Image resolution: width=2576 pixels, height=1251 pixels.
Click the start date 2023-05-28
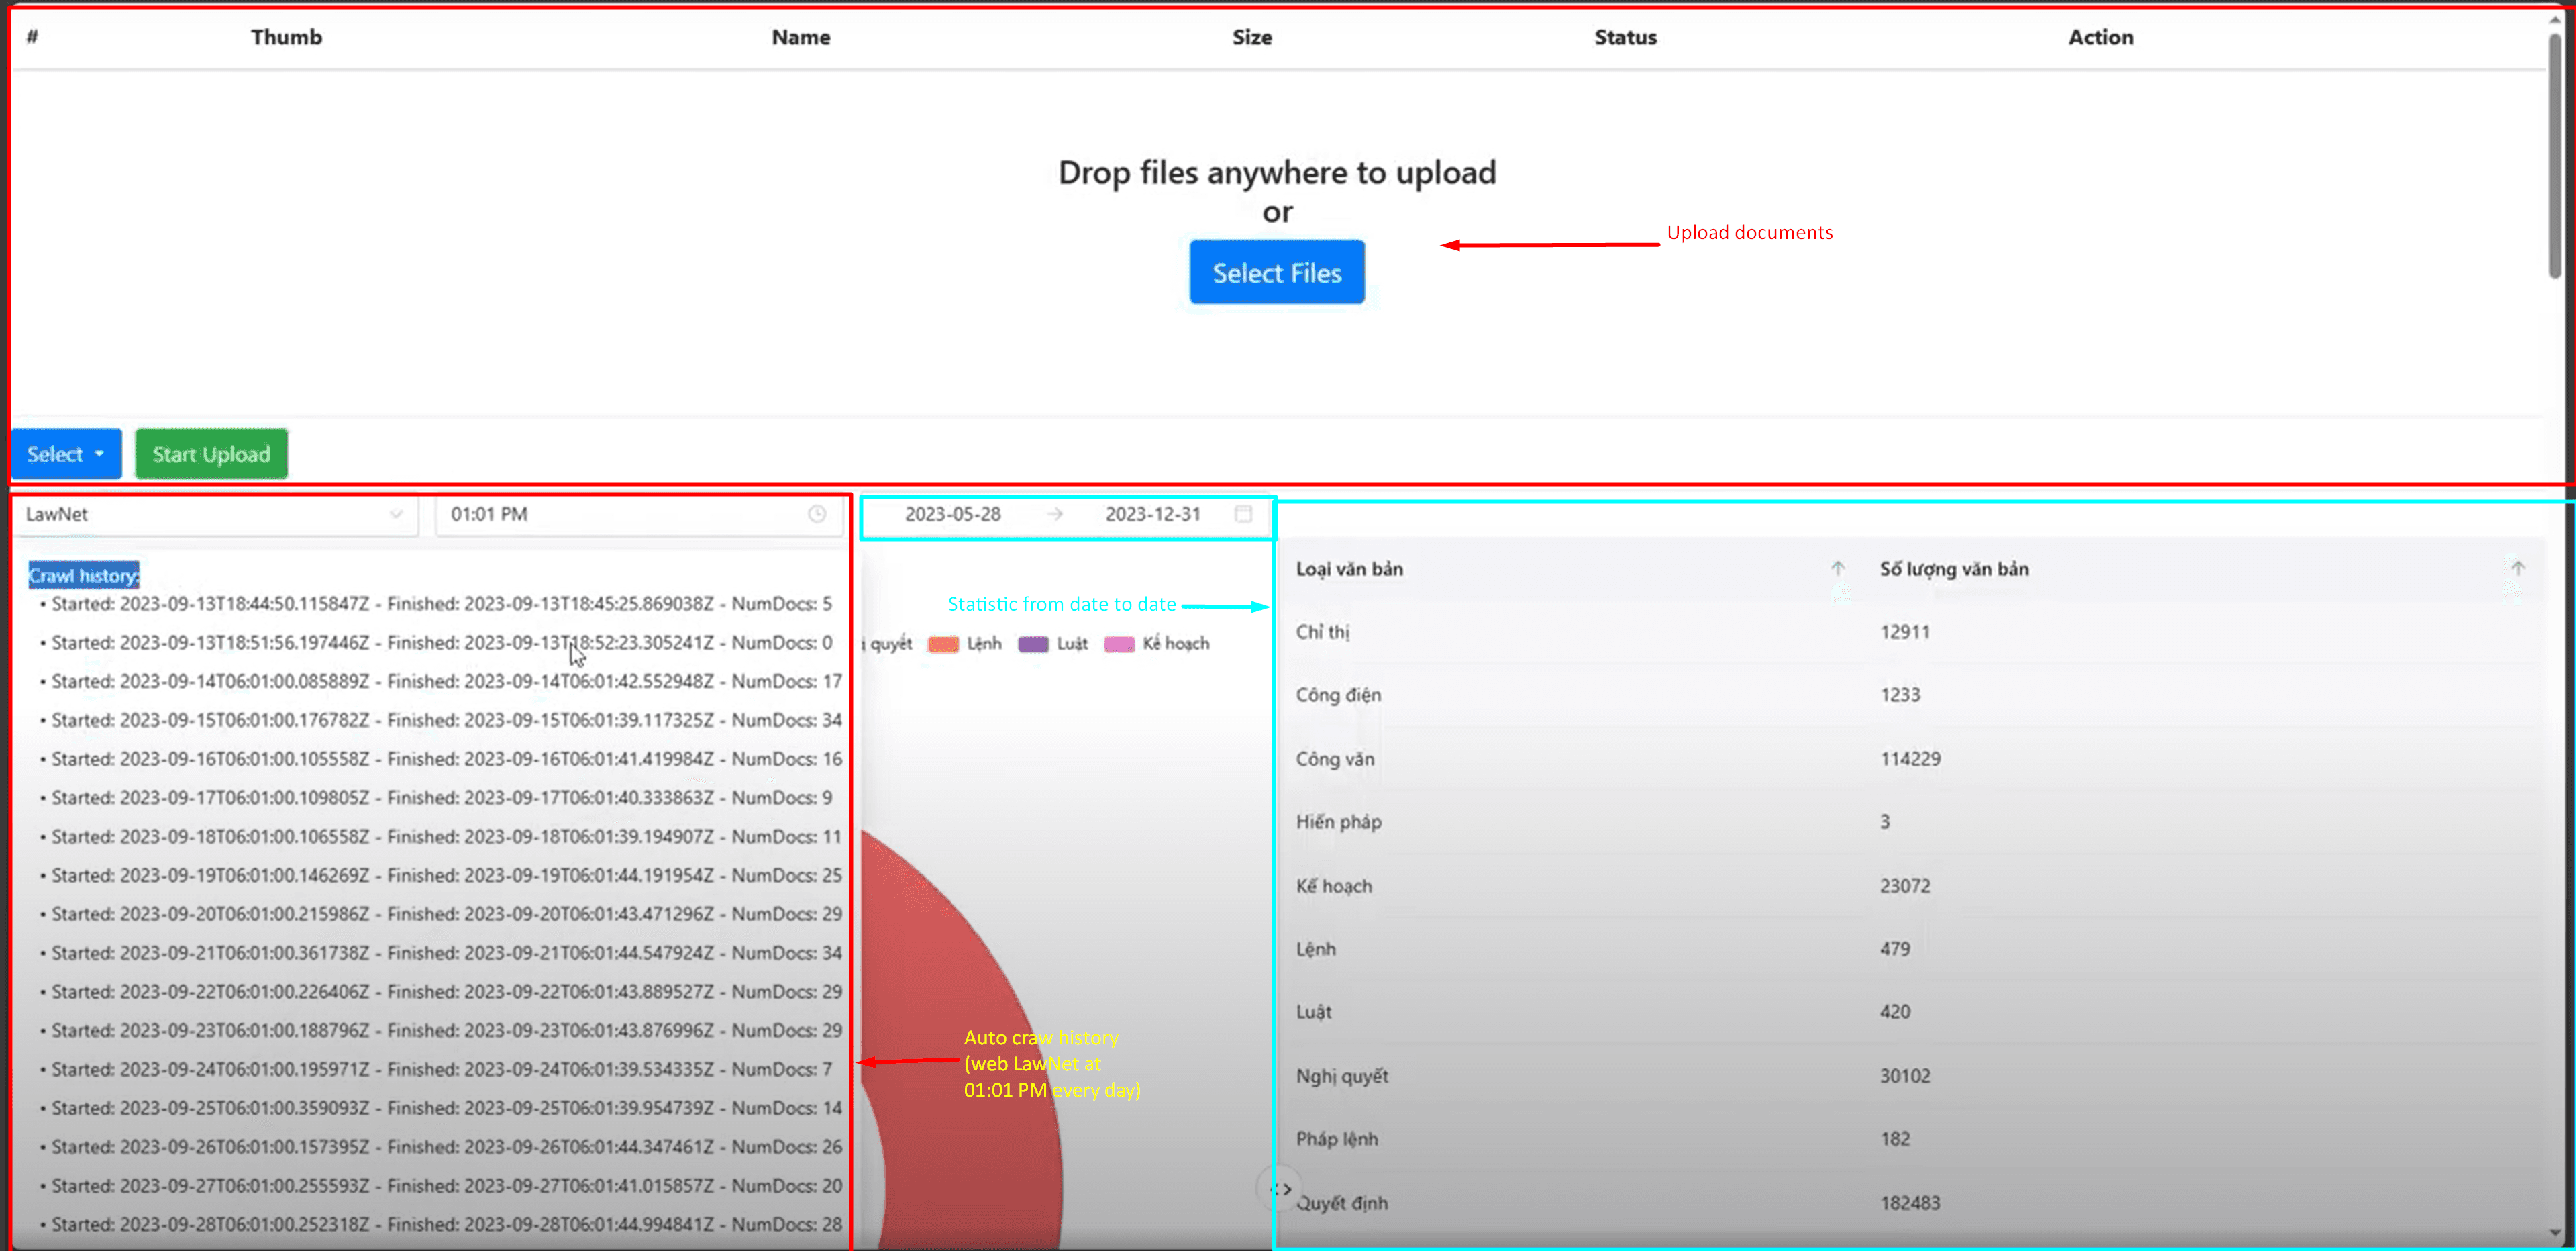[952, 514]
